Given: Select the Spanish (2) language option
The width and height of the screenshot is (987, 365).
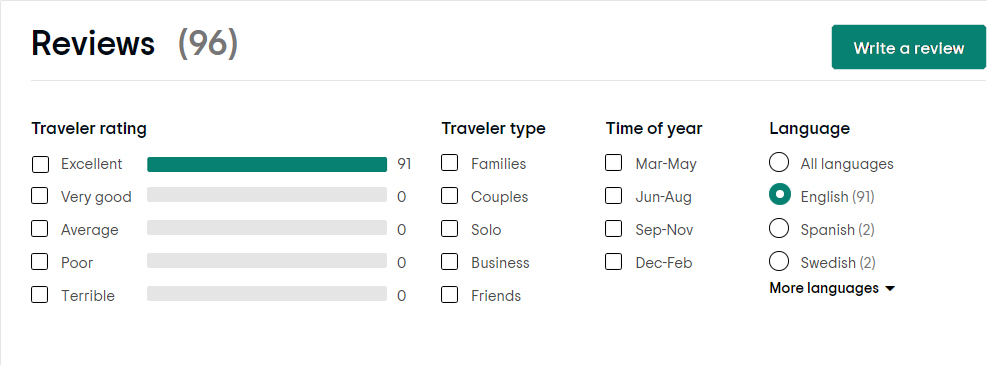Looking at the screenshot, I should tap(779, 228).
